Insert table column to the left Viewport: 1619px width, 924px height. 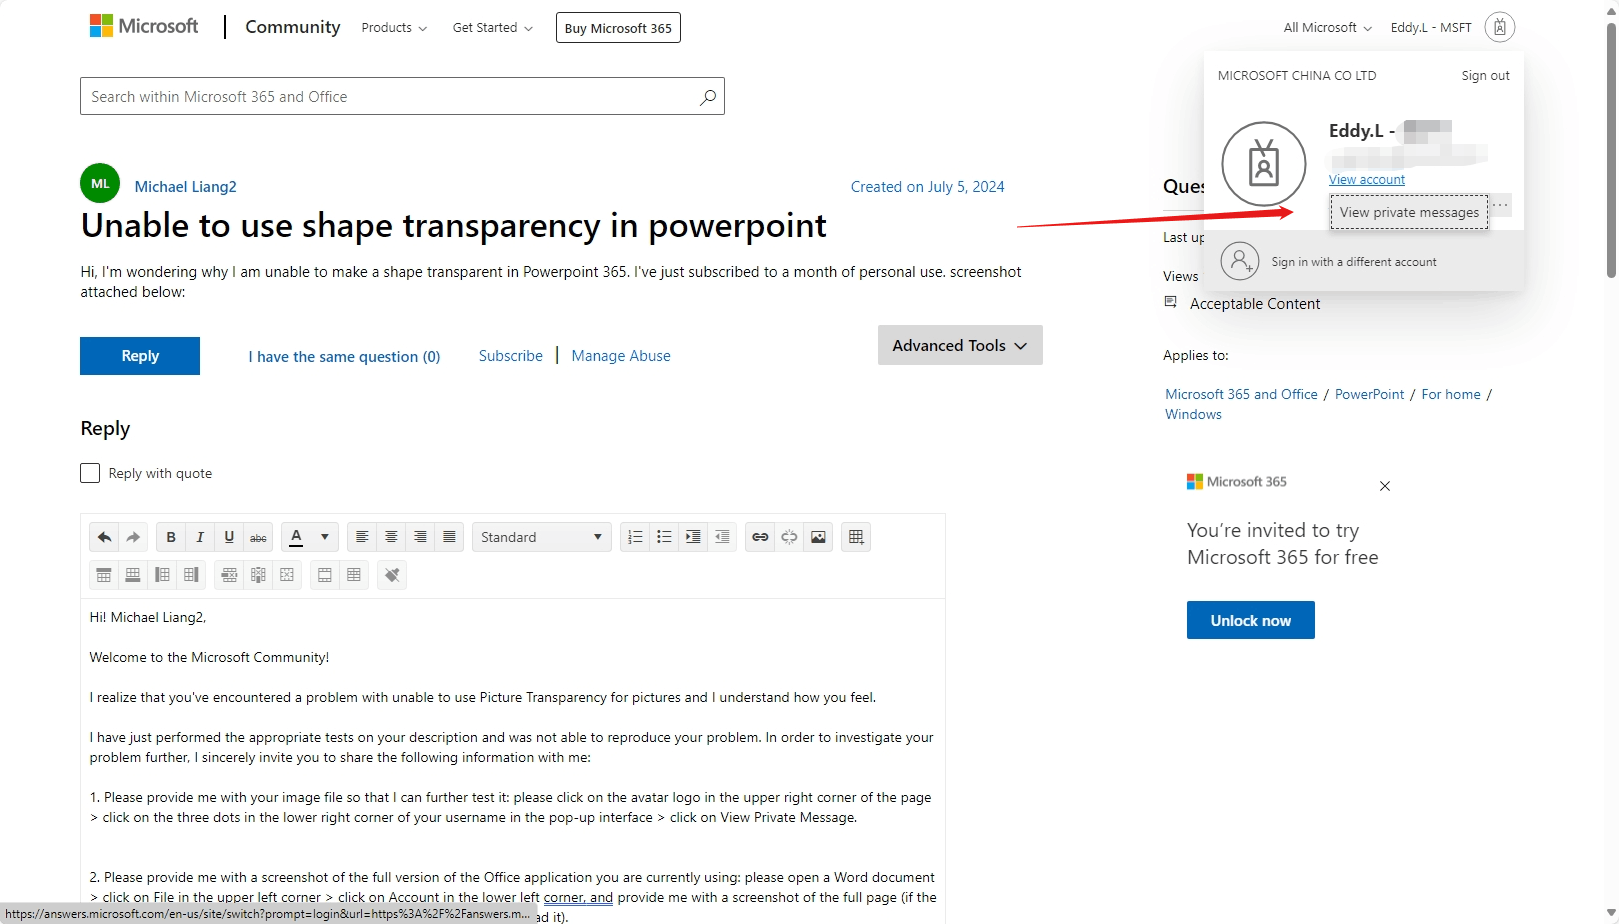coord(162,575)
